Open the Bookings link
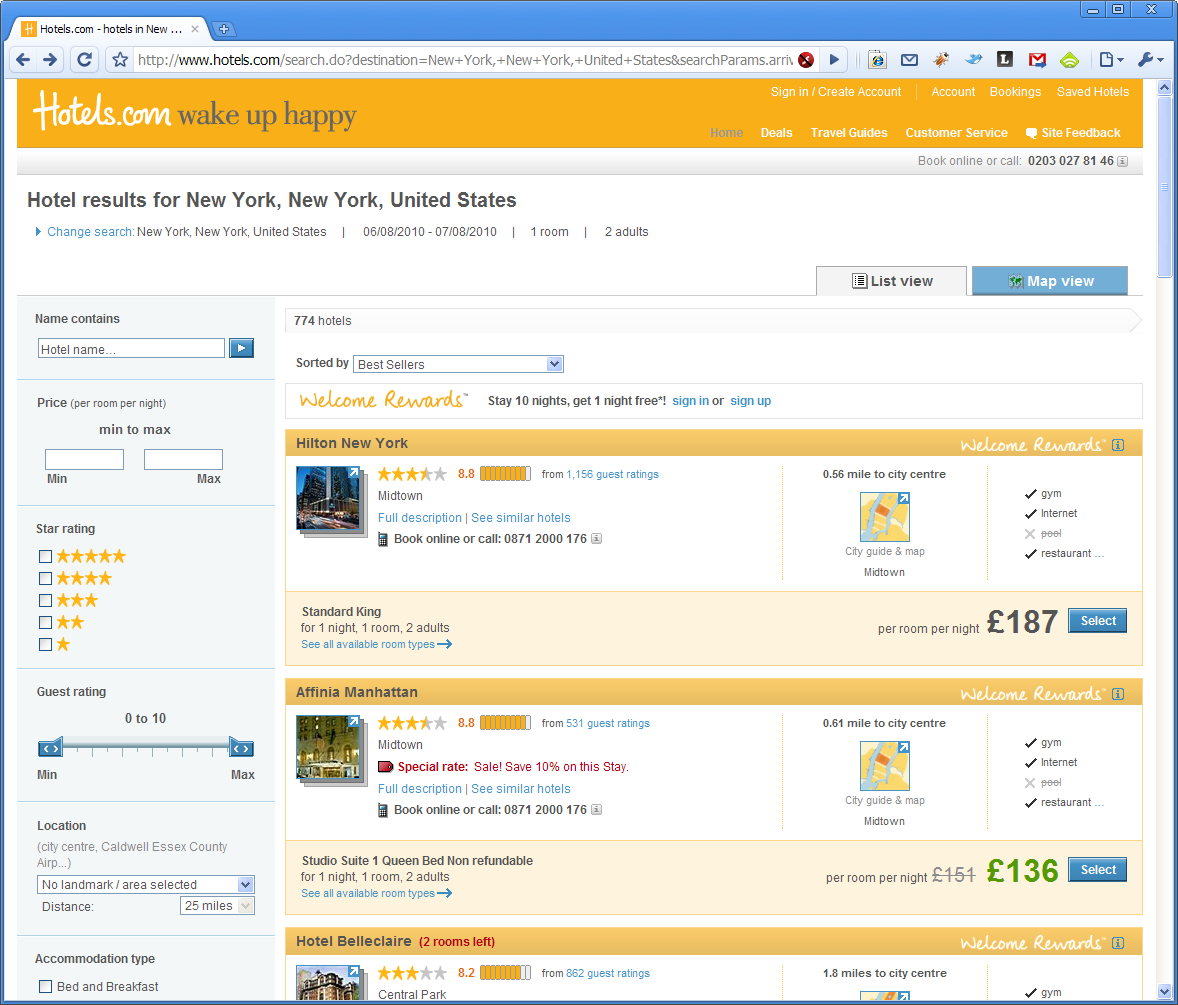This screenshot has height=1005, width=1178. pyautogui.click(x=1015, y=92)
